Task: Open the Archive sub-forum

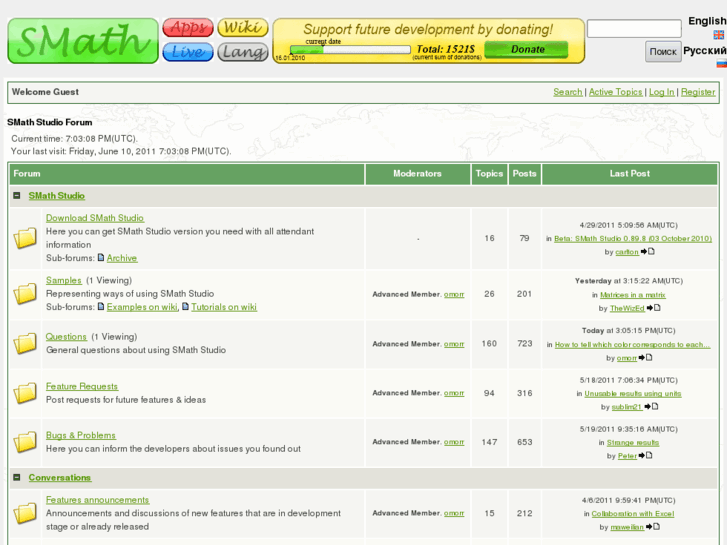Action: click(122, 258)
